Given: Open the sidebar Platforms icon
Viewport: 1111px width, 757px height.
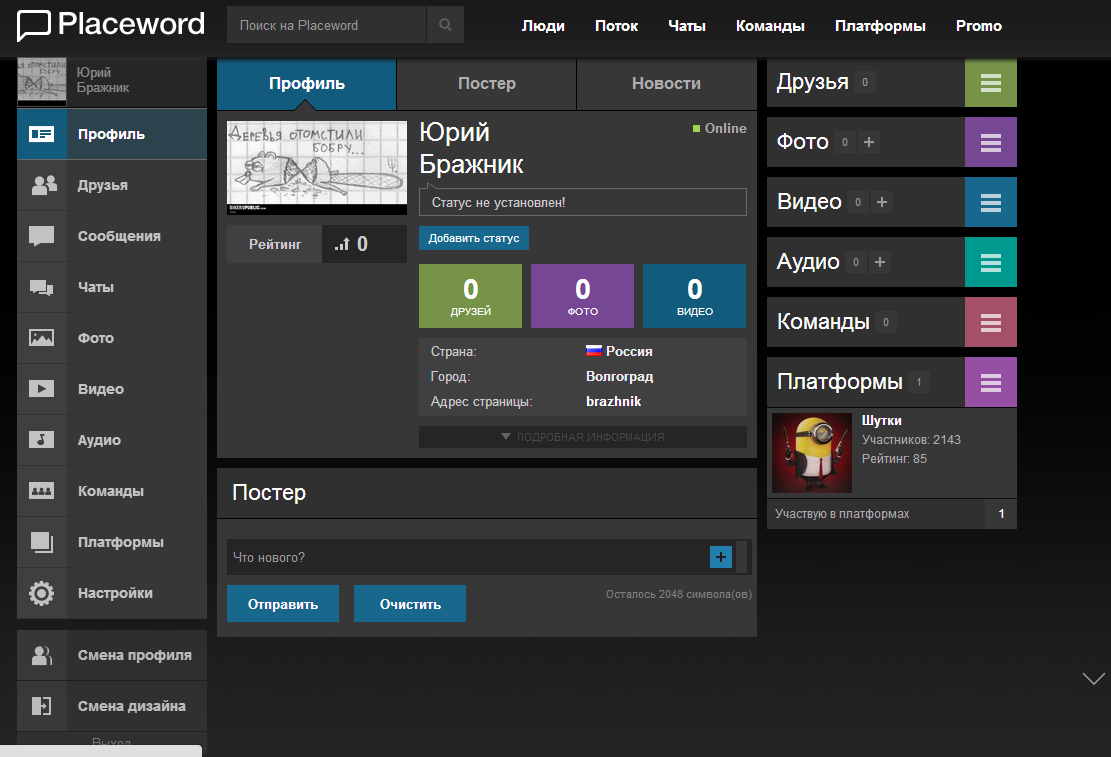Looking at the screenshot, I should click(42, 542).
